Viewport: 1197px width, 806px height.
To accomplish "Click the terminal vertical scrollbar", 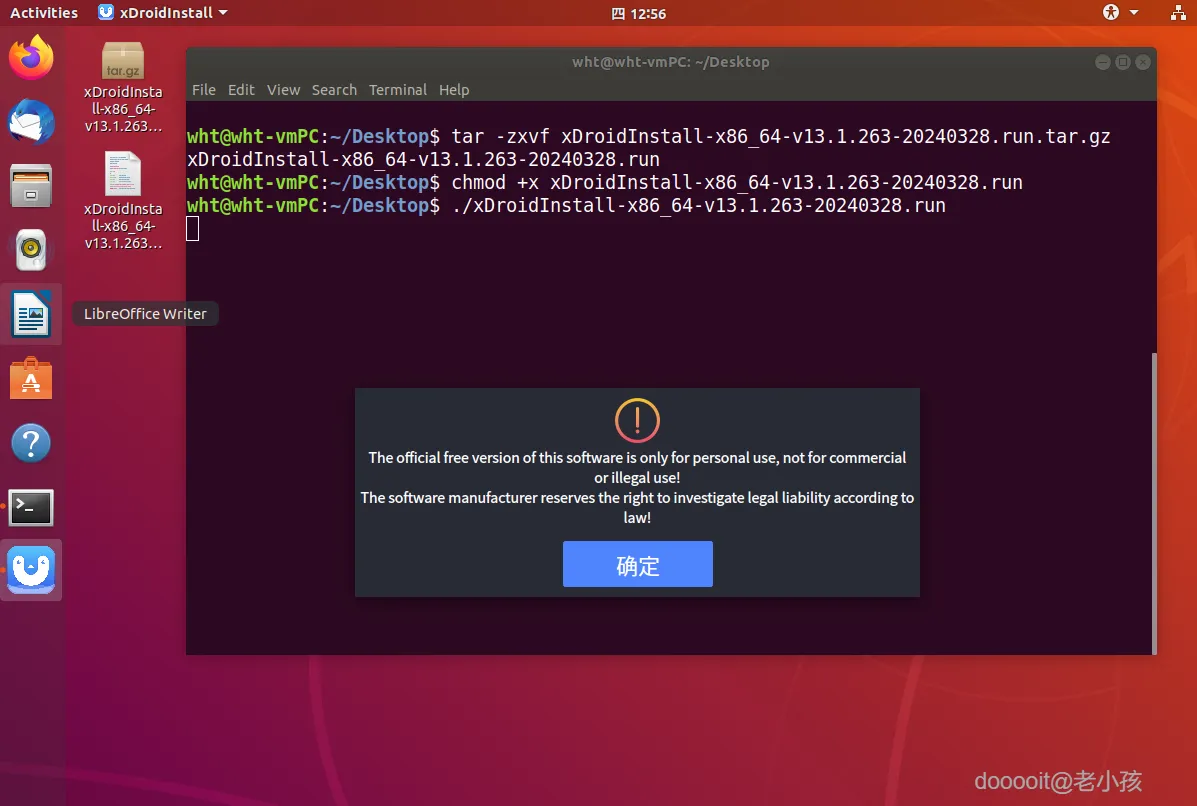I will [1153, 502].
